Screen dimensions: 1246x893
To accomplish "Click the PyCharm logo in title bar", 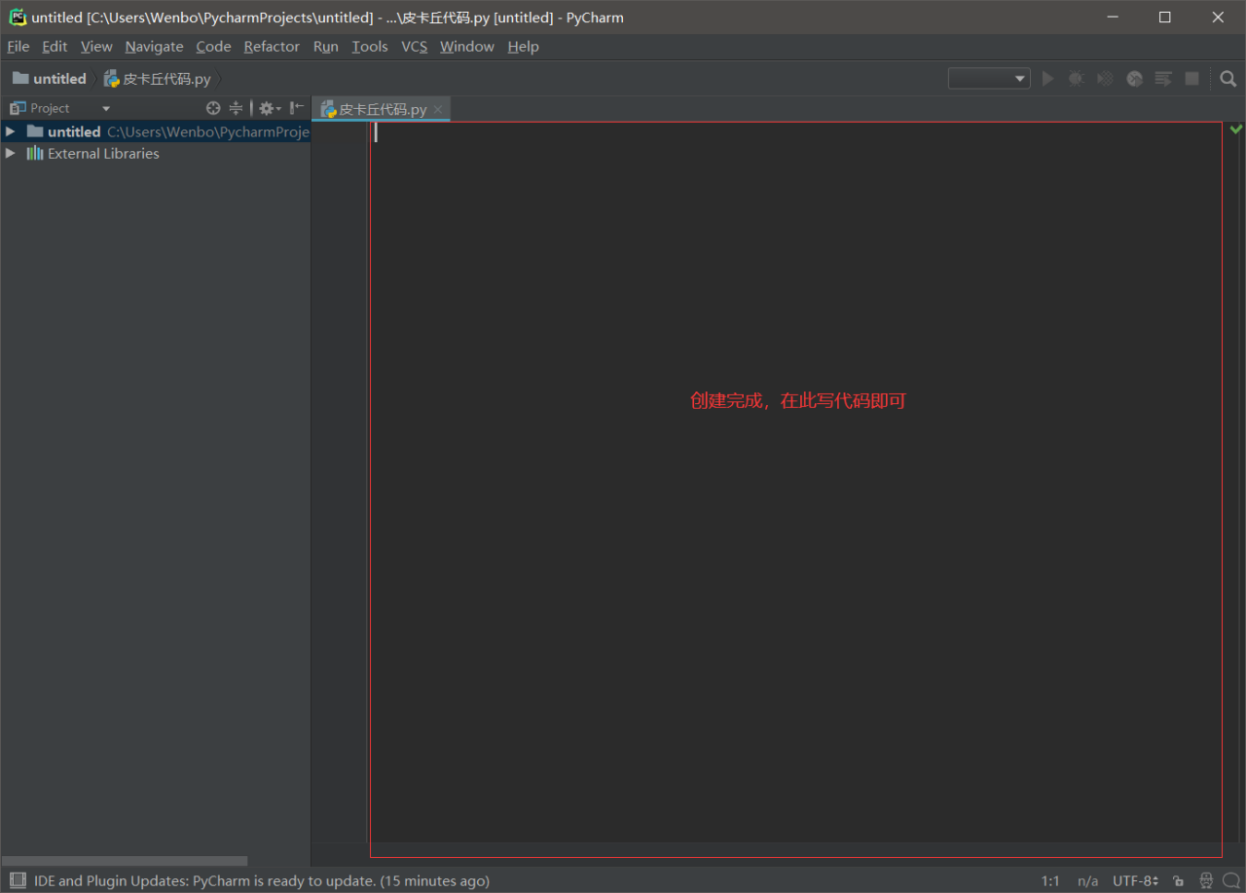I will [17, 17].
